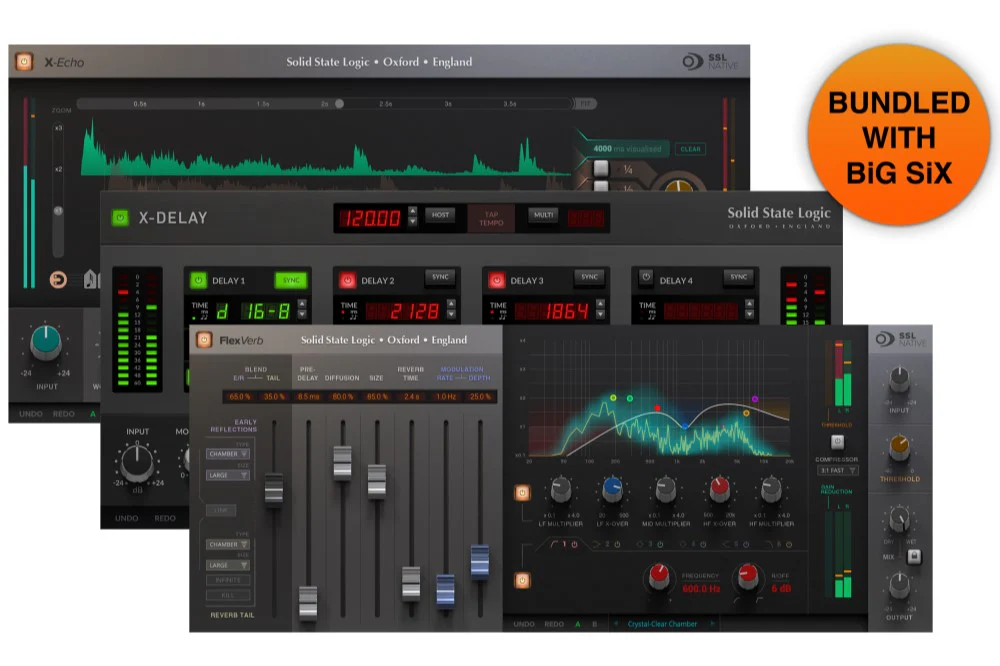The height and width of the screenshot is (666, 1000).
Task: Select filter band 2 tab
Action: [607, 544]
